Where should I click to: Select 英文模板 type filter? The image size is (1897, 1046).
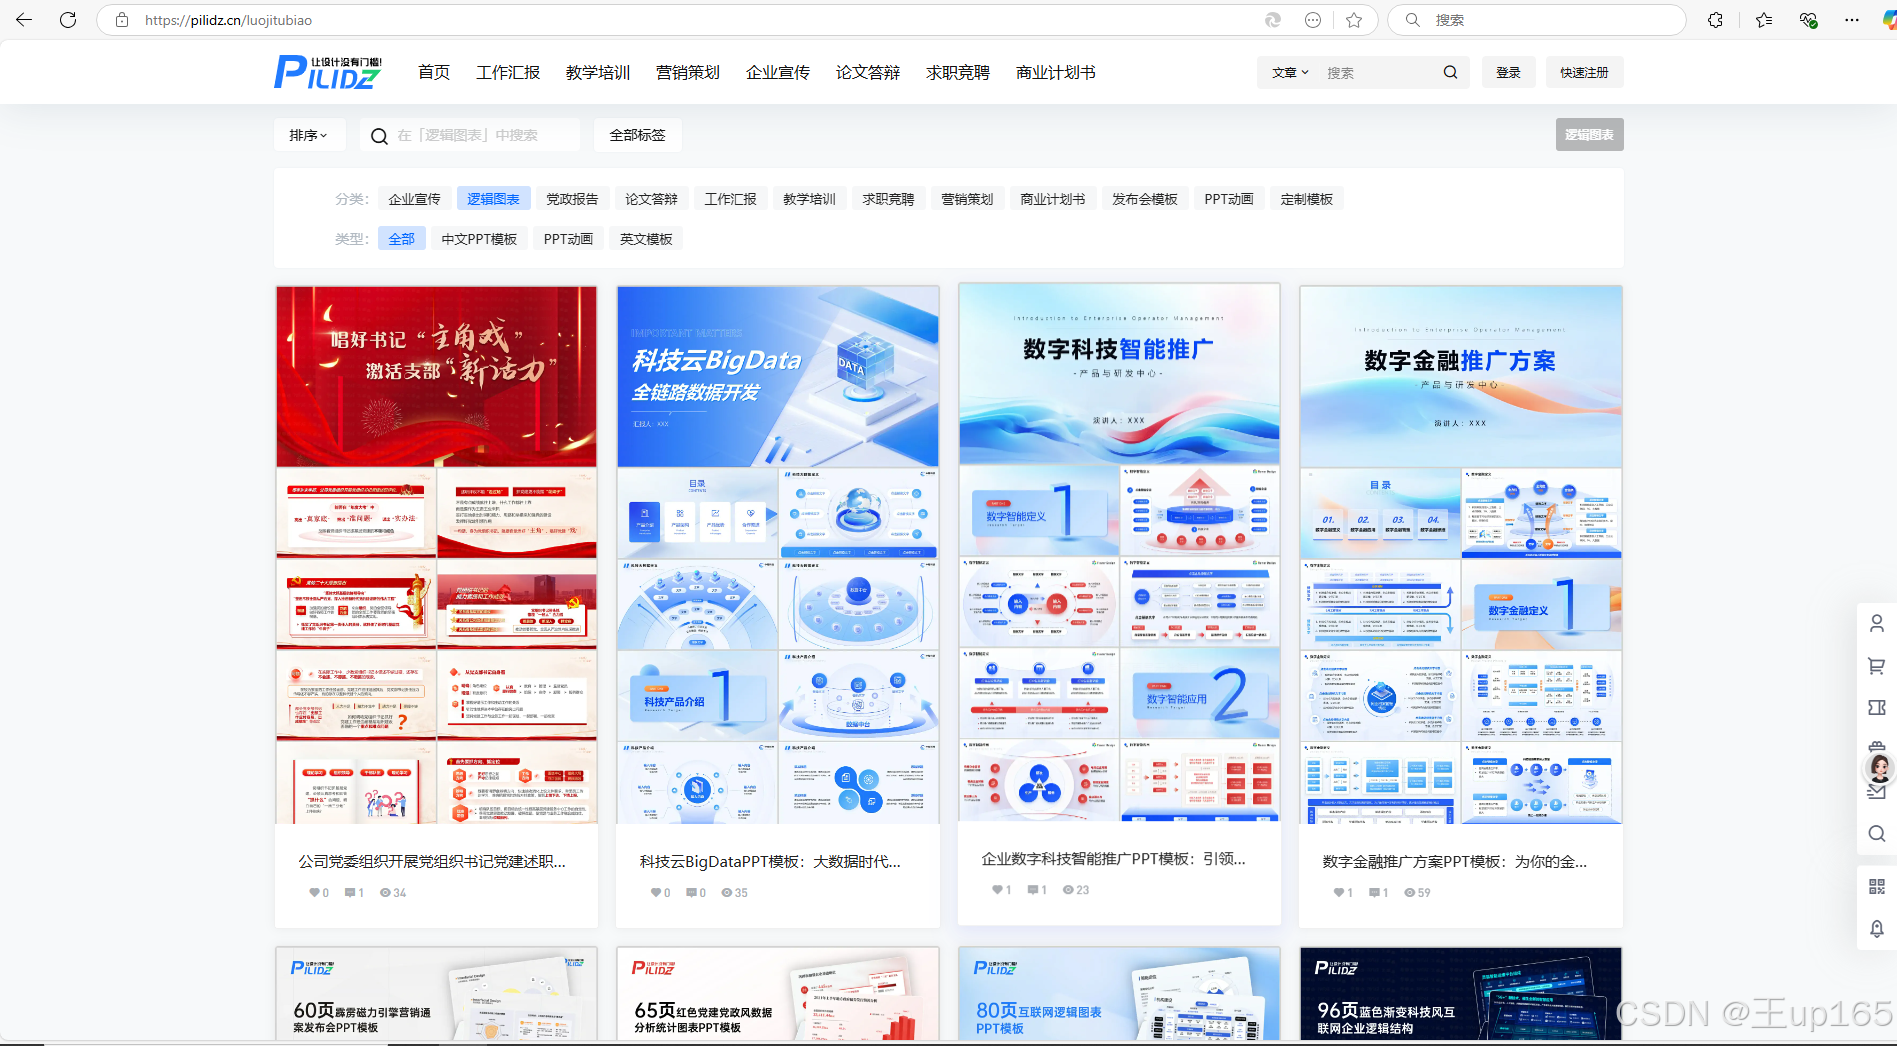pyautogui.click(x=646, y=239)
